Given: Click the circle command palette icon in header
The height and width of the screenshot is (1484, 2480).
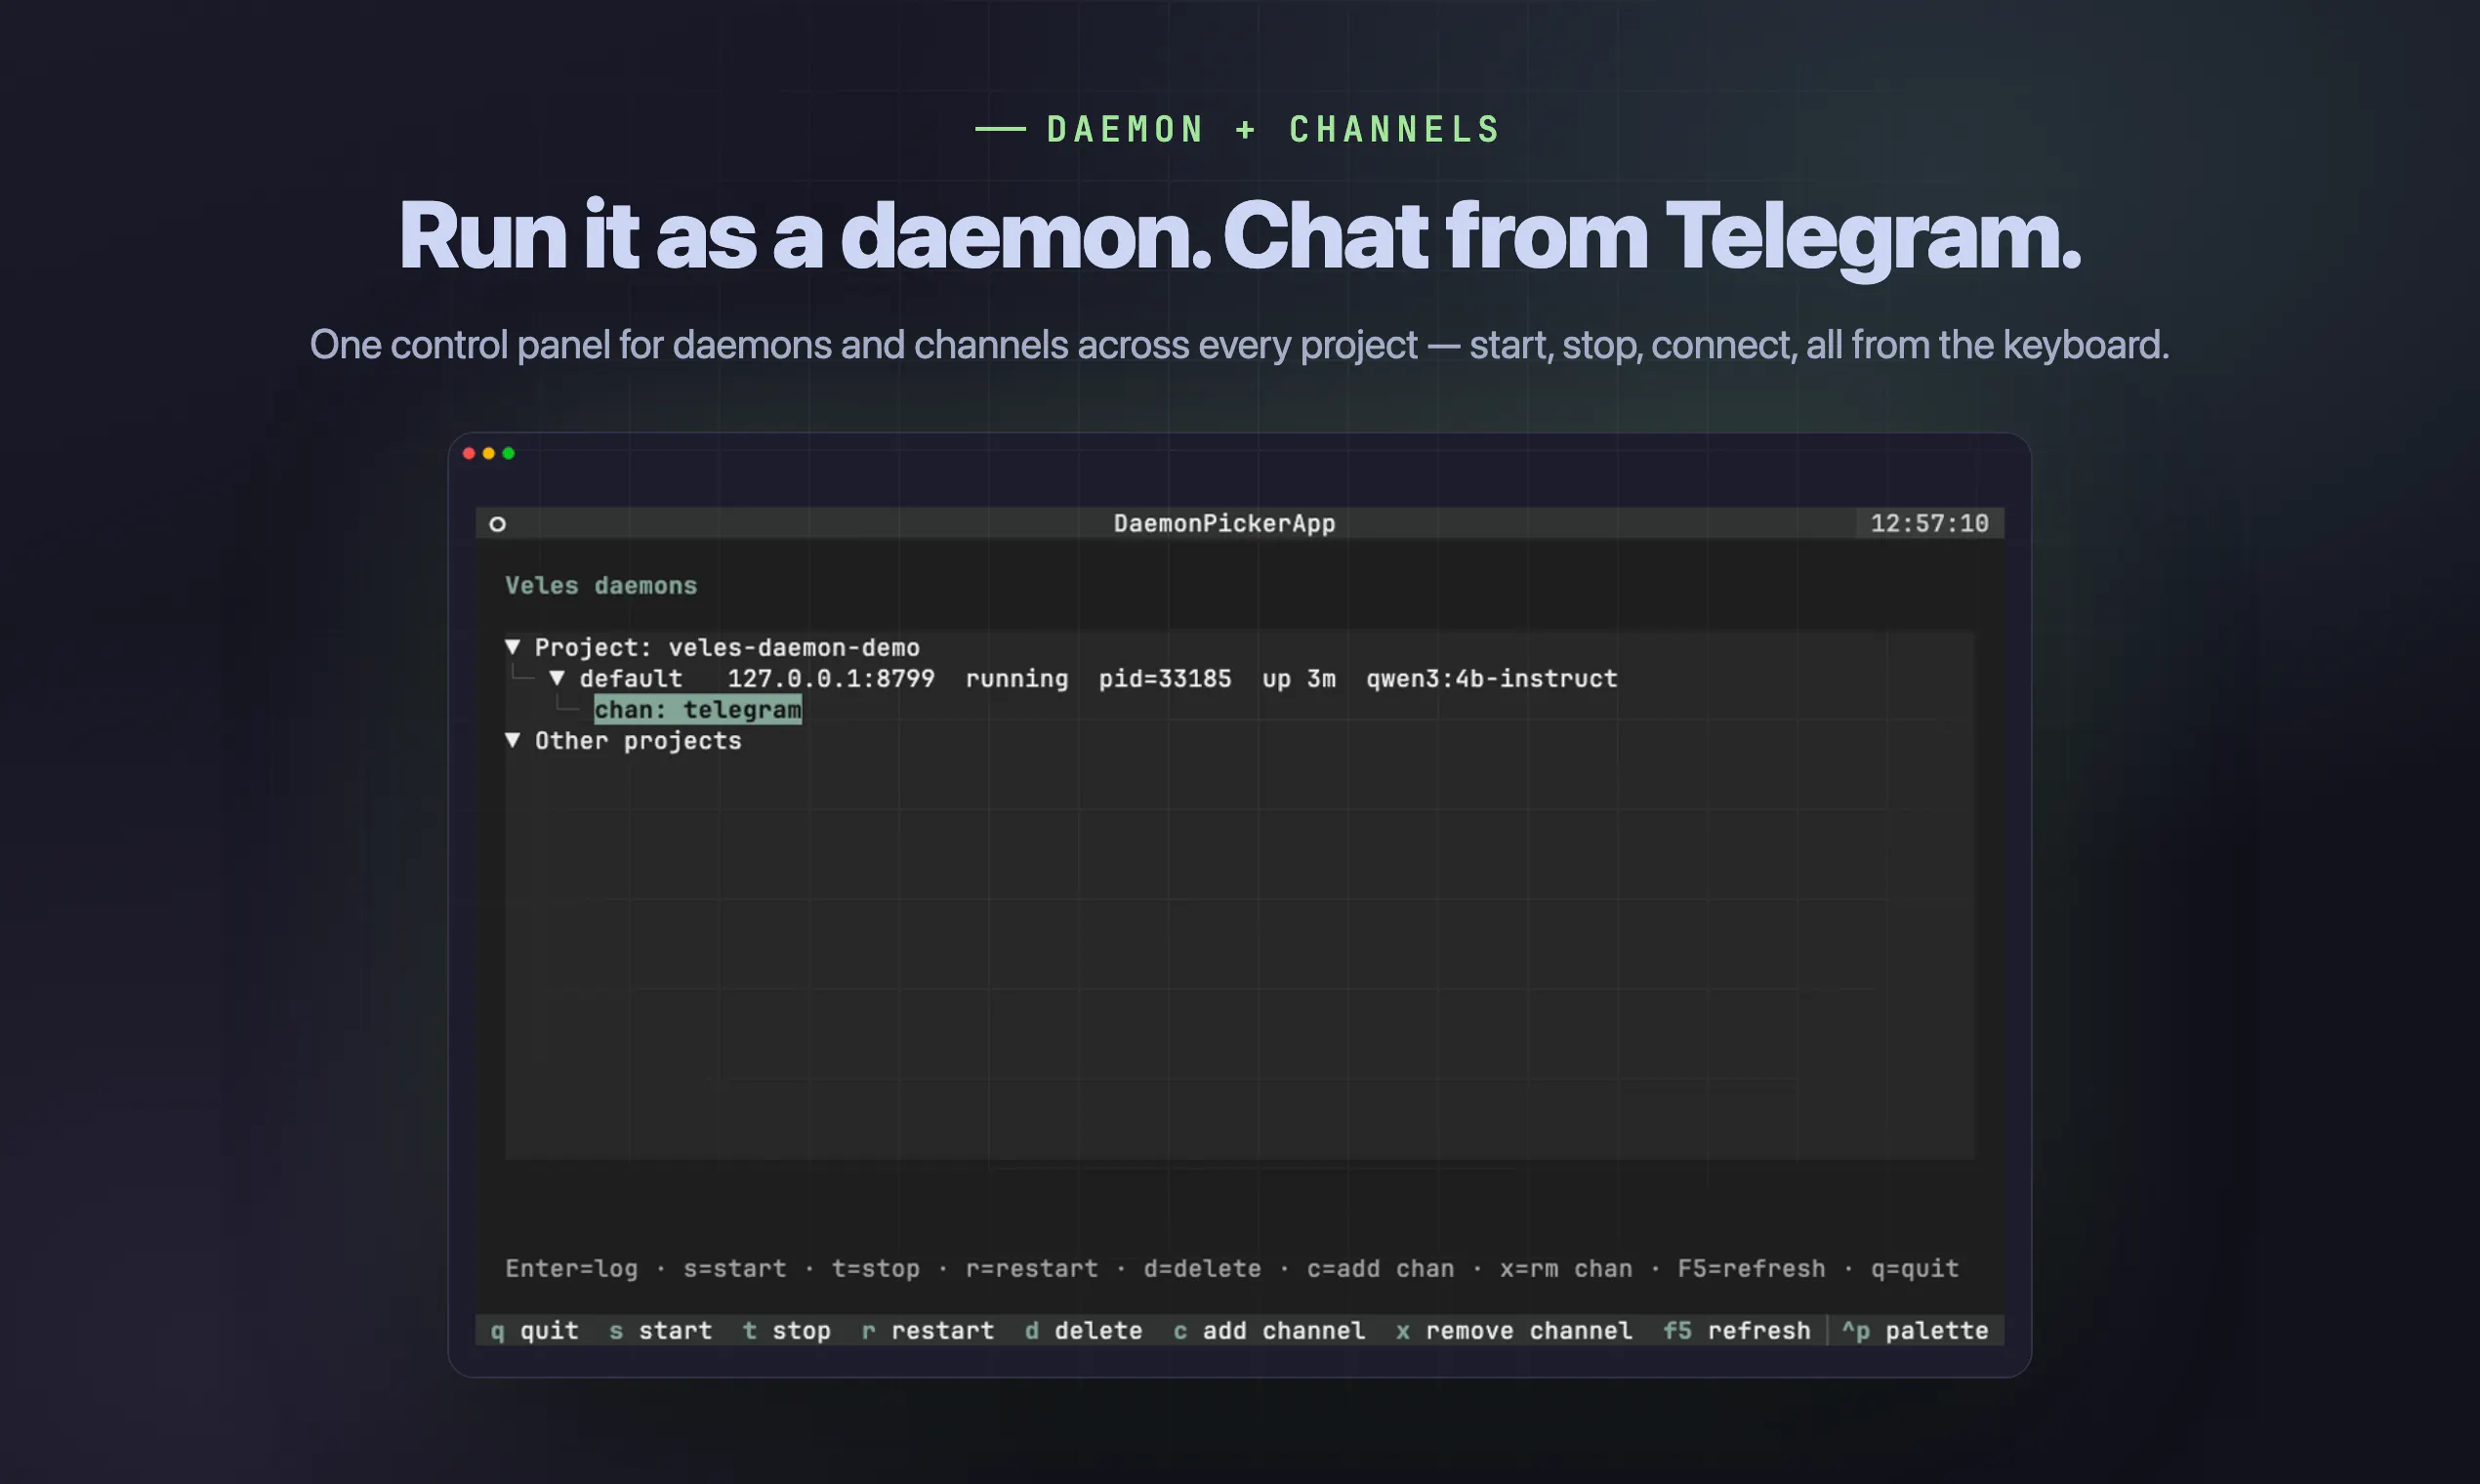Looking at the screenshot, I should pyautogui.click(x=497, y=524).
